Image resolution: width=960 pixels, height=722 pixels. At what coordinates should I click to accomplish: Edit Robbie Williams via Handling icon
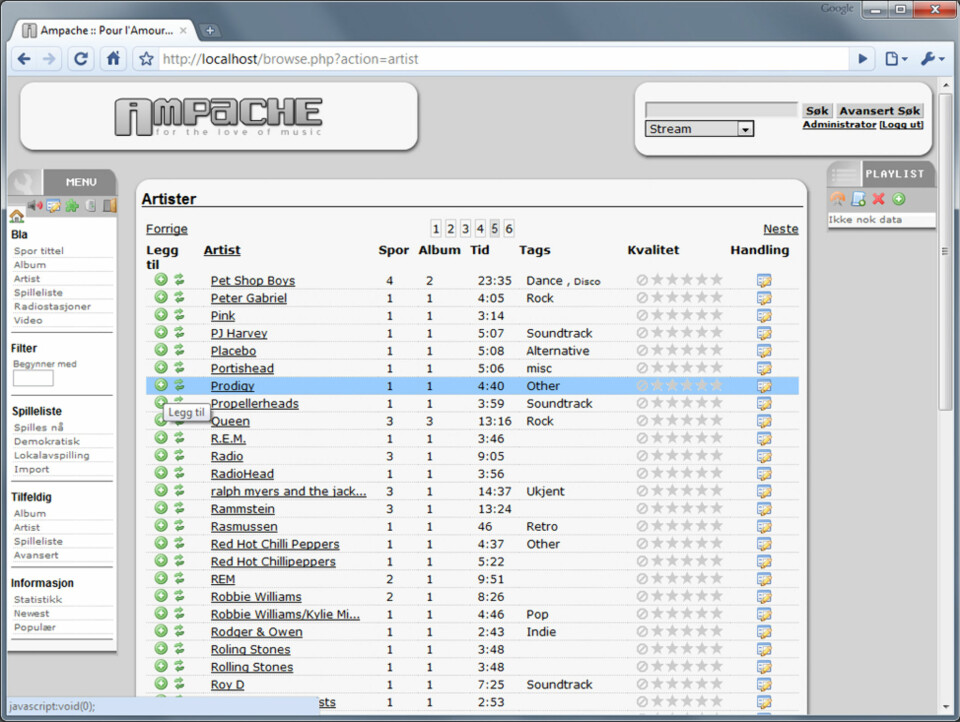(x=764, y=596)
